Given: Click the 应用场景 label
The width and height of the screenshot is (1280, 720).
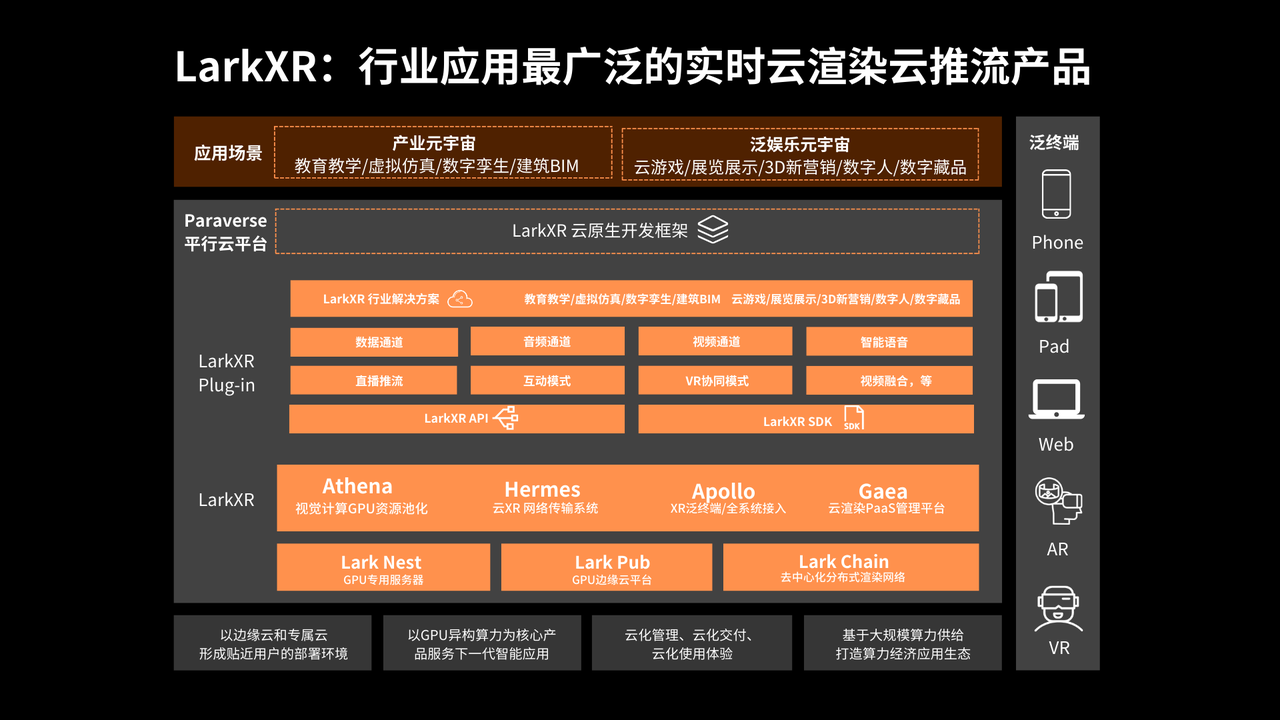Looking at the screenshot, I should 228,154.
